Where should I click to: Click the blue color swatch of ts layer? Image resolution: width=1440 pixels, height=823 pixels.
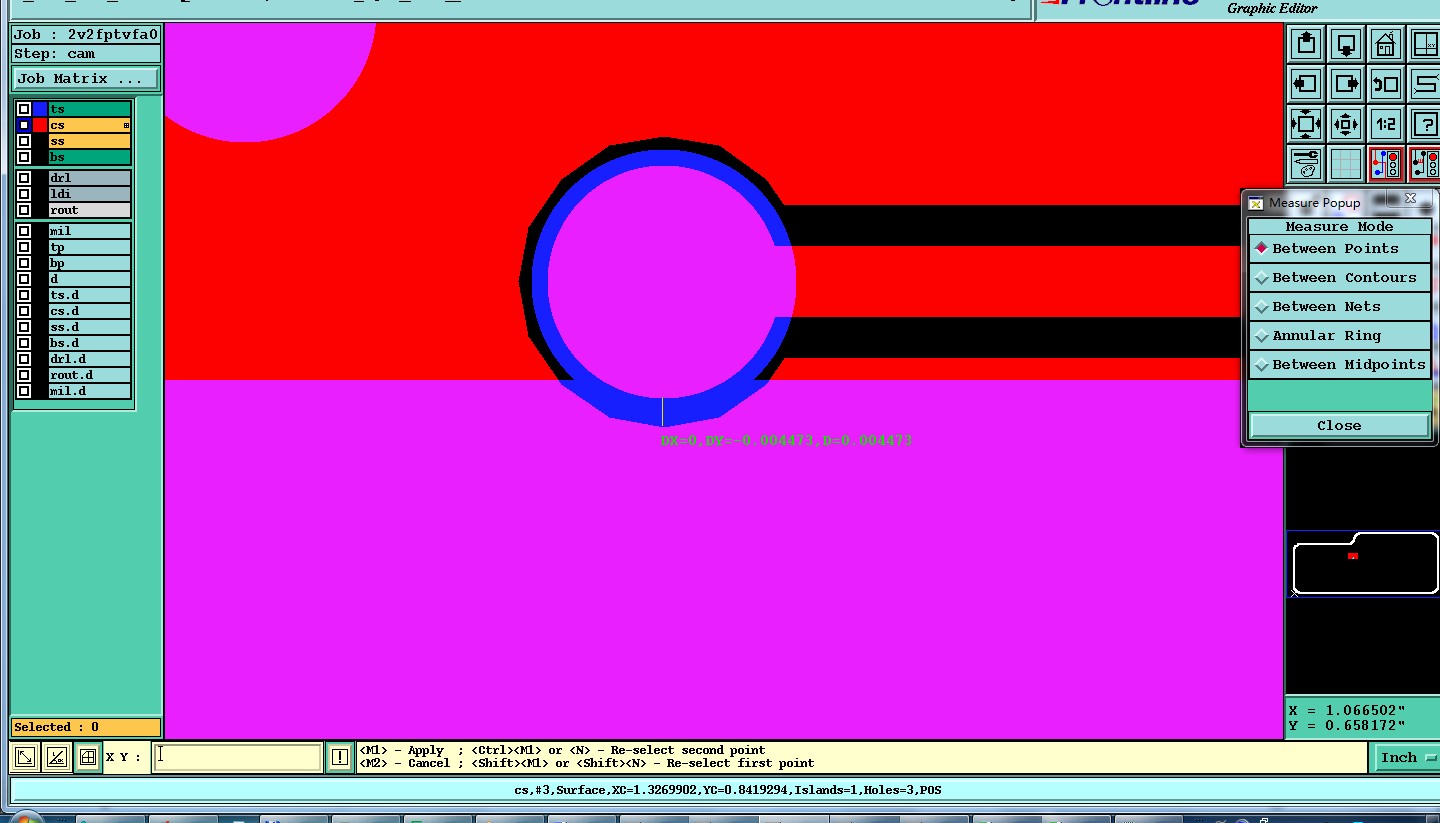tap(40, 109)
